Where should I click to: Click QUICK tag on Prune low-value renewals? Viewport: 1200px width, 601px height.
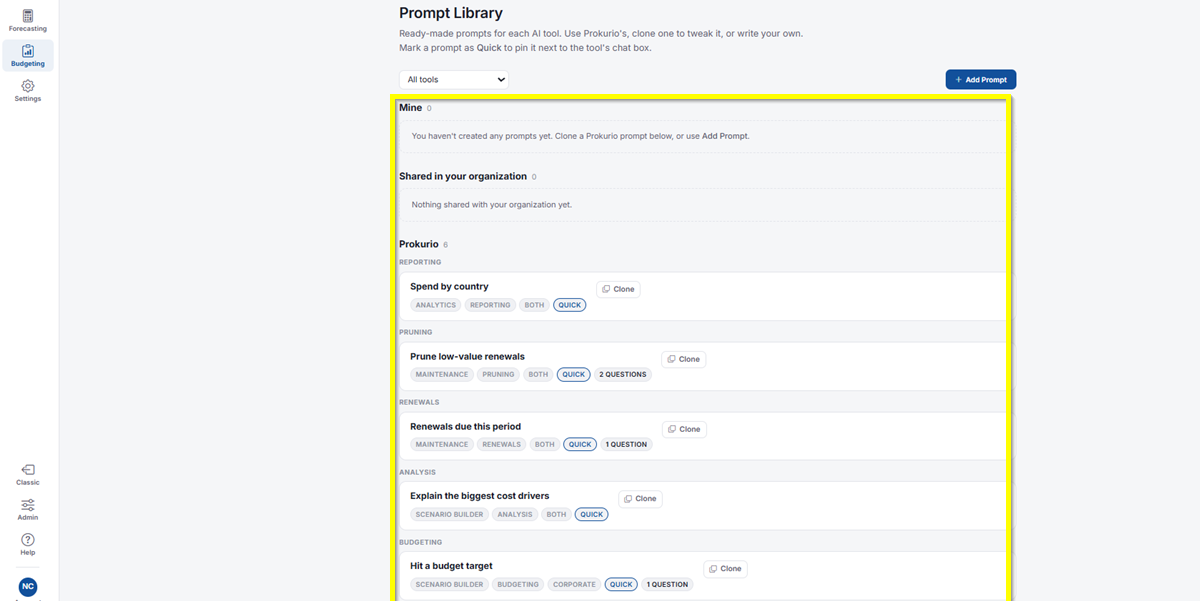(574, 375)
